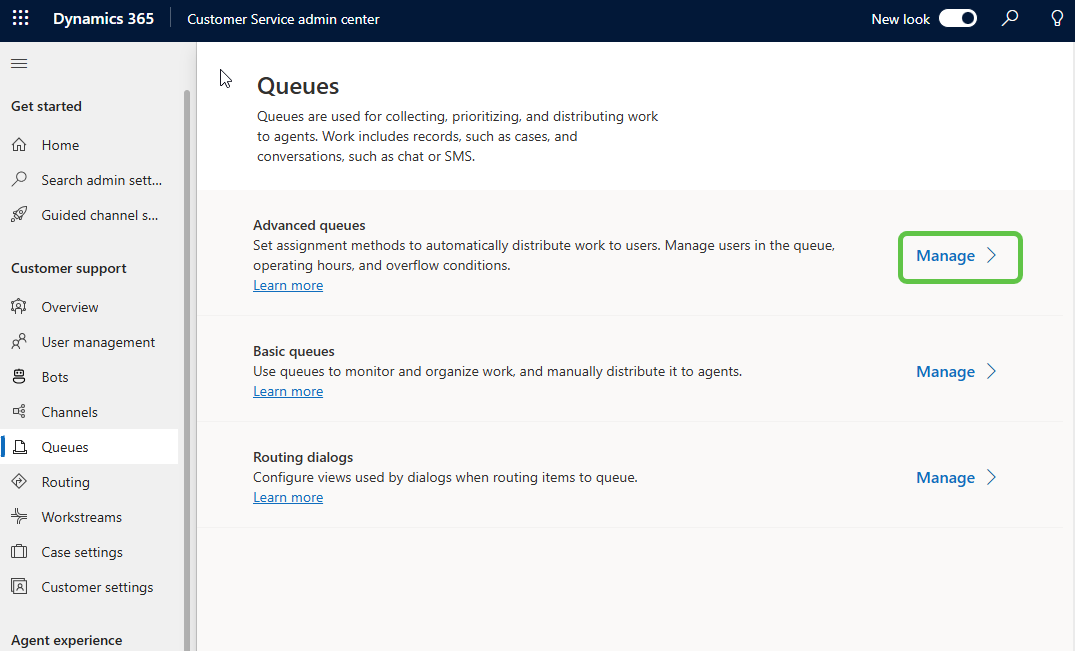Click the Home house icon
Image resolution: width=1075 pixels, height=651 pixels.
[x=19, y=145]
